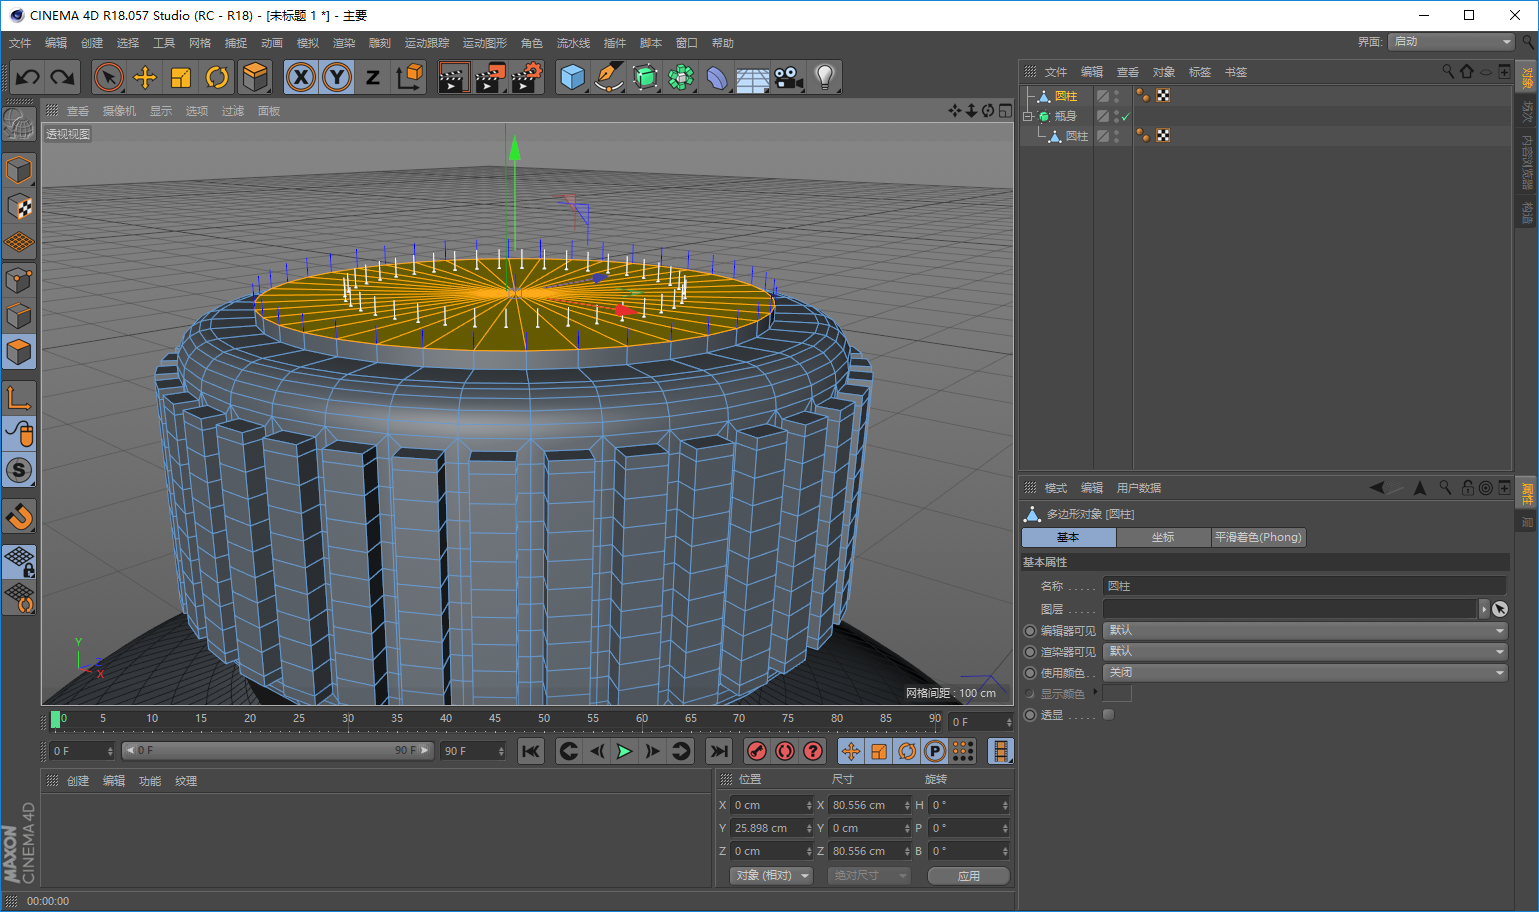Enable Axis mode tool

pyautogui.click(x=19, y=398)
